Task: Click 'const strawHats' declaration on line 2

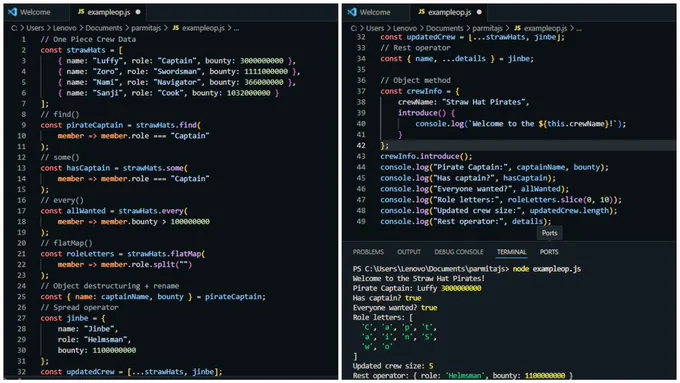Action: coord(73,50)
